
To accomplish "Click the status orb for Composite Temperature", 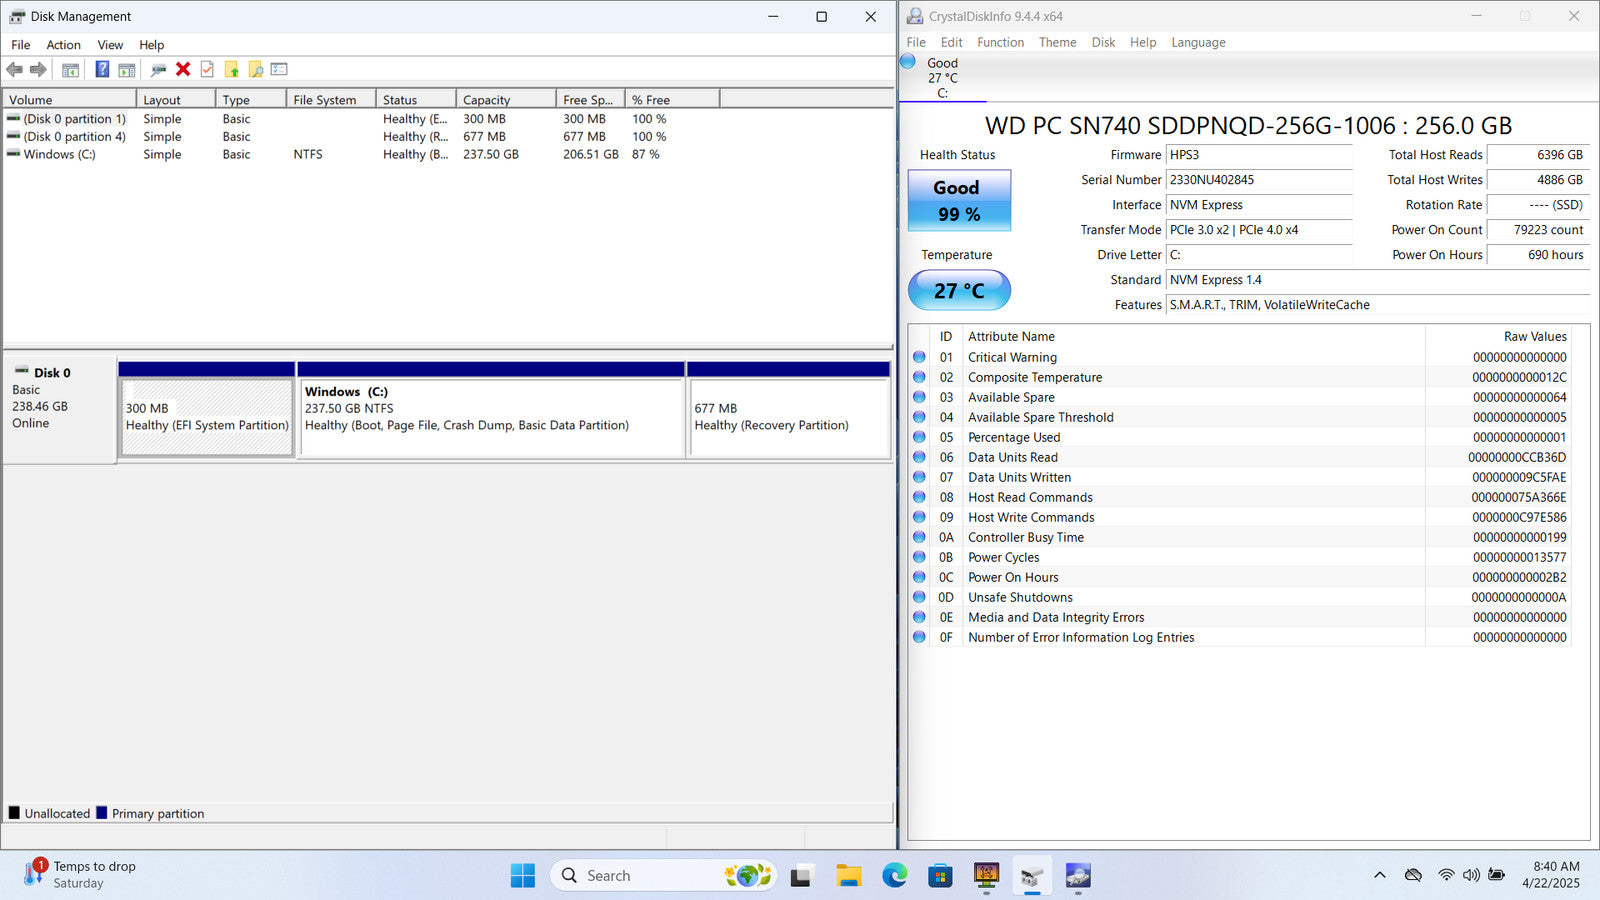I will coord(919,377).
